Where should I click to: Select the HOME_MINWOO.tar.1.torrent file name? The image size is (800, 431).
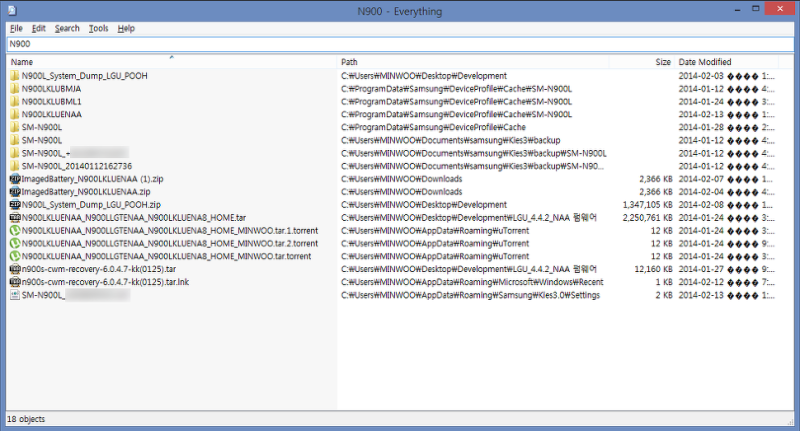point(169,231)
